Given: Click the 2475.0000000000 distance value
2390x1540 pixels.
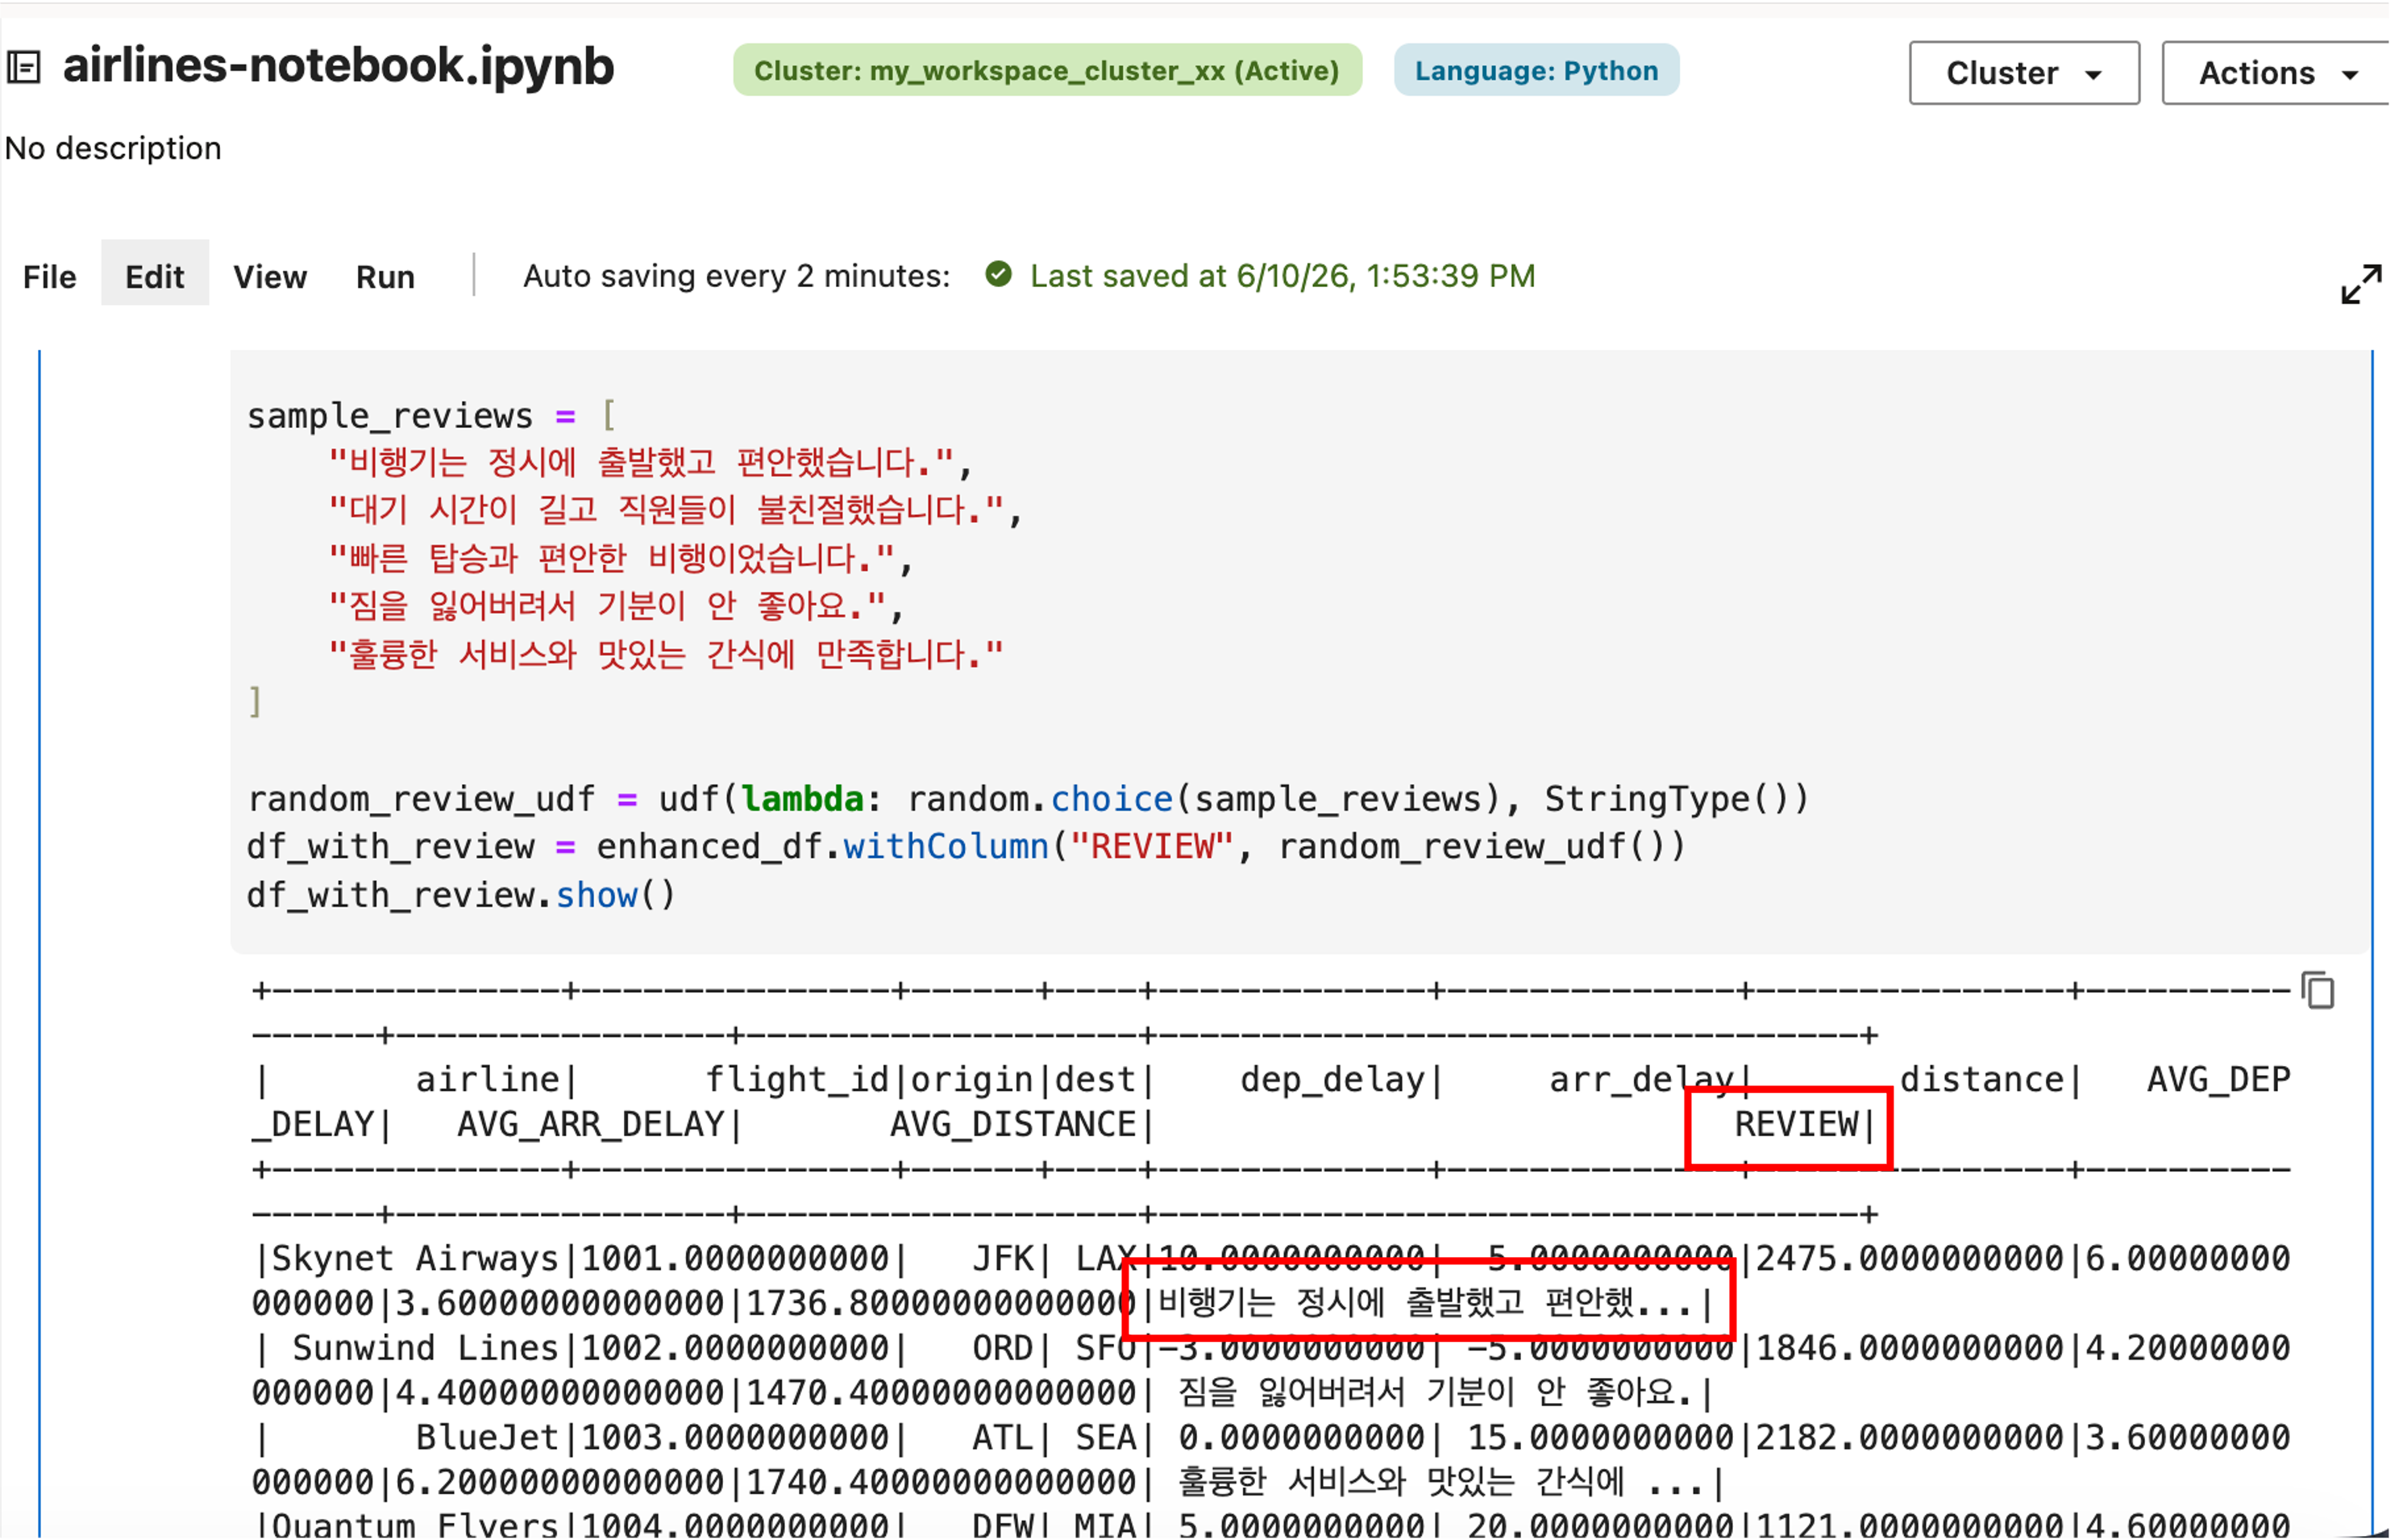Looking at the screenshot, I should (1910, 1259).
